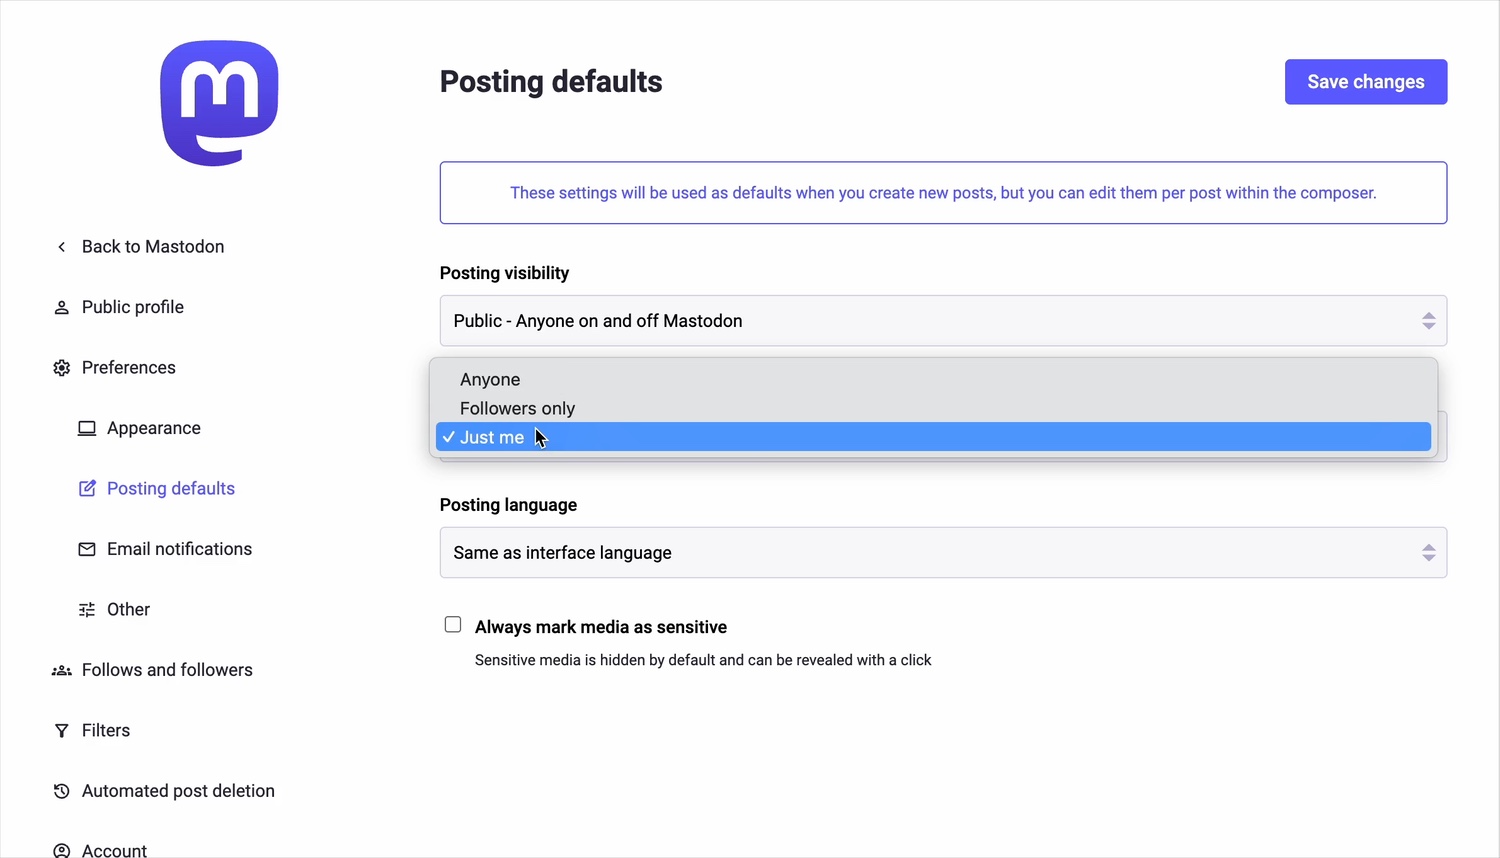This screenshot has height=858, width=1500.
Task: Choose Anyone in the open dropdown list
Action: pyautogui.click(x=490, y=380)
